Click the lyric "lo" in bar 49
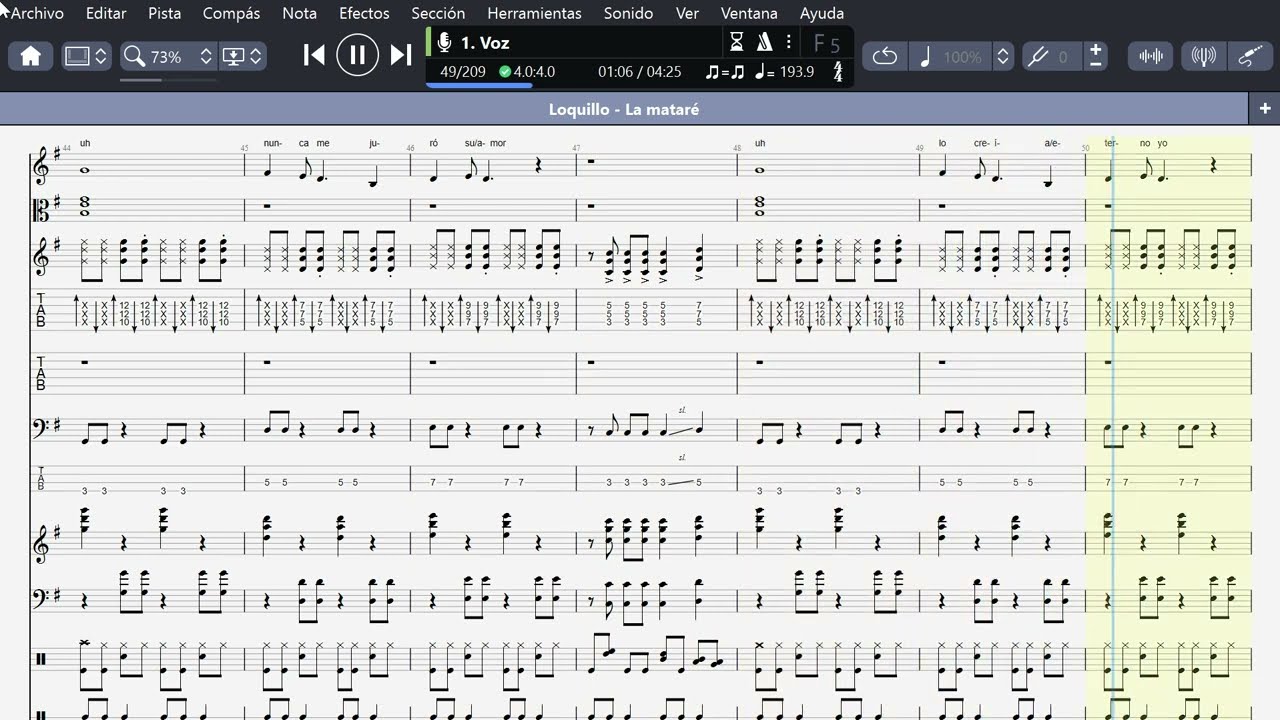Screen dimensions: 1280x720 coord(942,143)
